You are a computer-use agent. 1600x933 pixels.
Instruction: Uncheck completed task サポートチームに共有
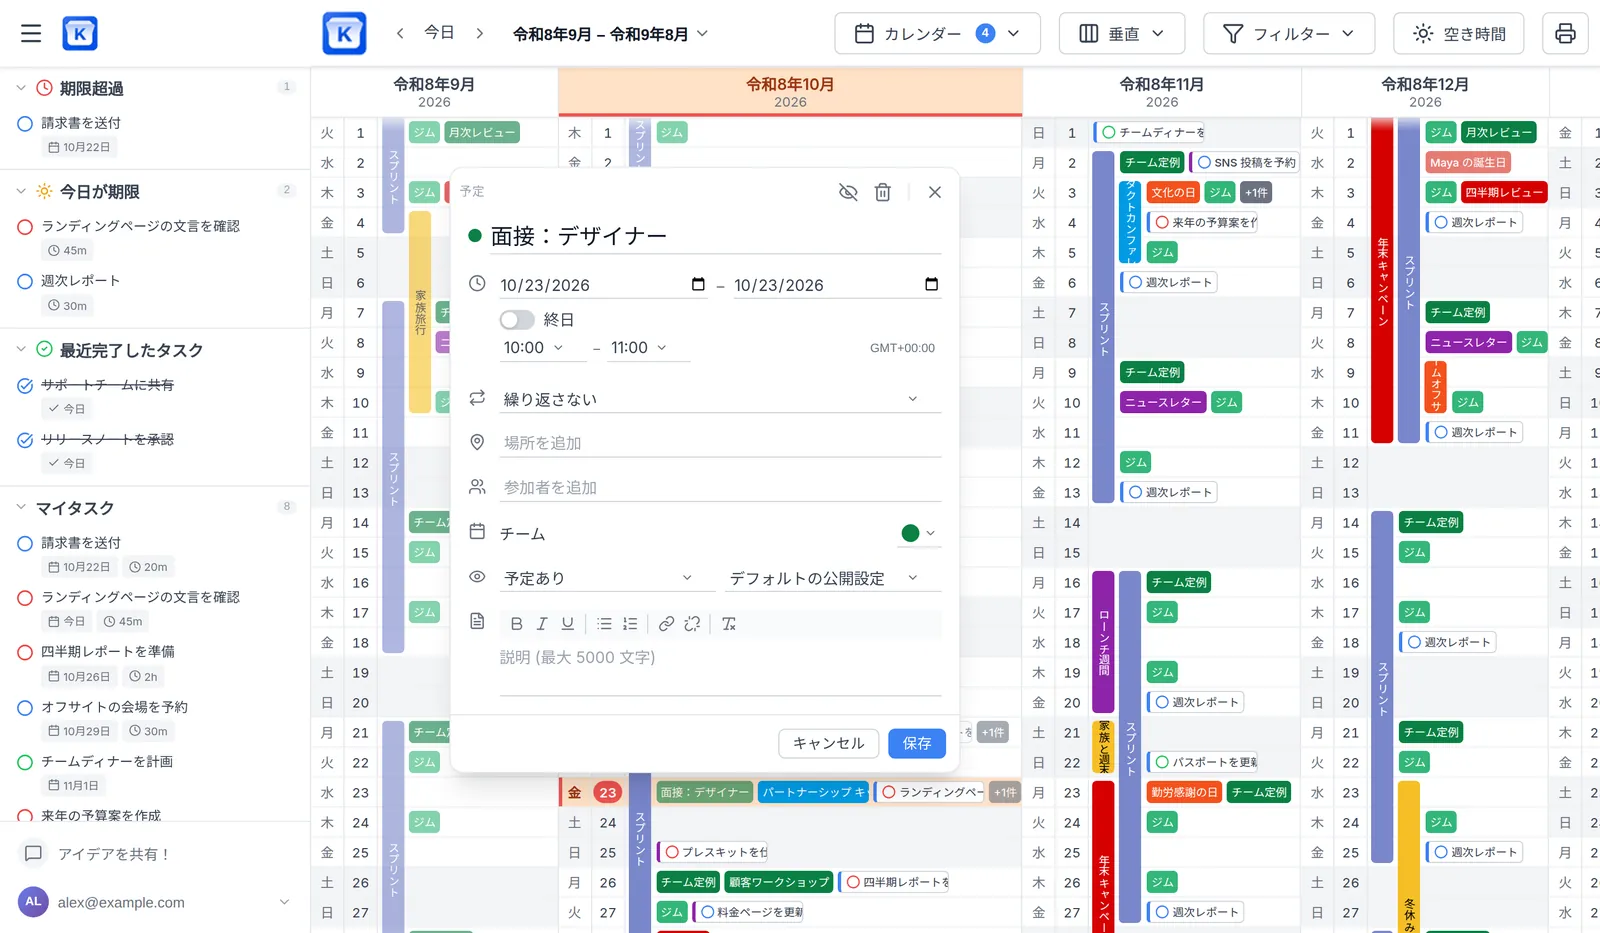point(25,385)
